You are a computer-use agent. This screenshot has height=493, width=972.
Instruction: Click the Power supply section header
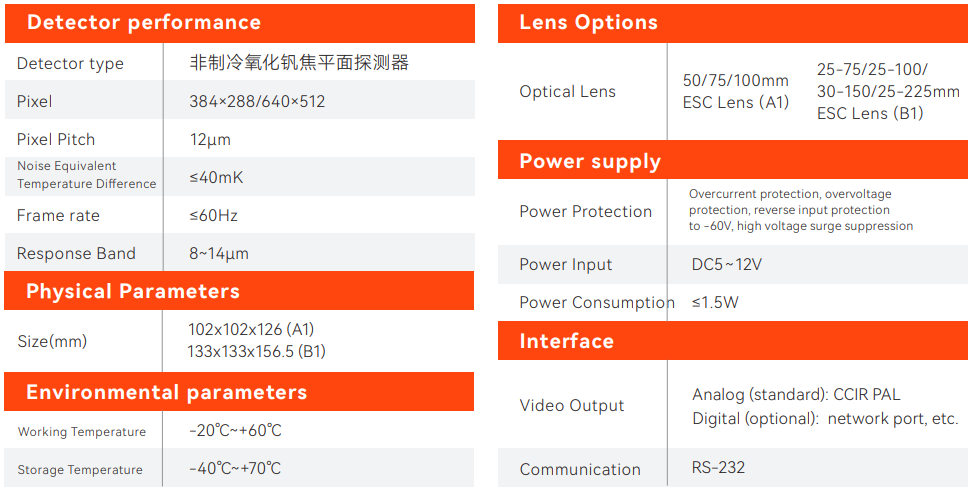coord(590,162)
